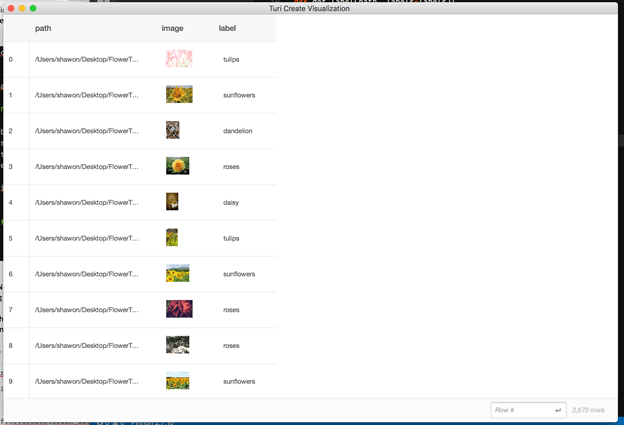Click the image column header
The width and height of the screenshot is (624, 425).
[172, 28]
